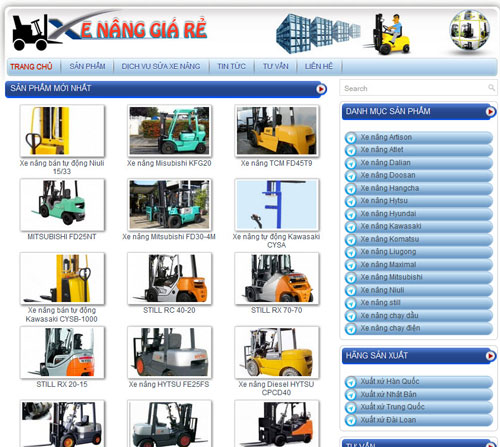Click the arrow icon beside Xe nâng chạy dầu
The height and width of the screenshot is (447, 500).
pos(351,316)
